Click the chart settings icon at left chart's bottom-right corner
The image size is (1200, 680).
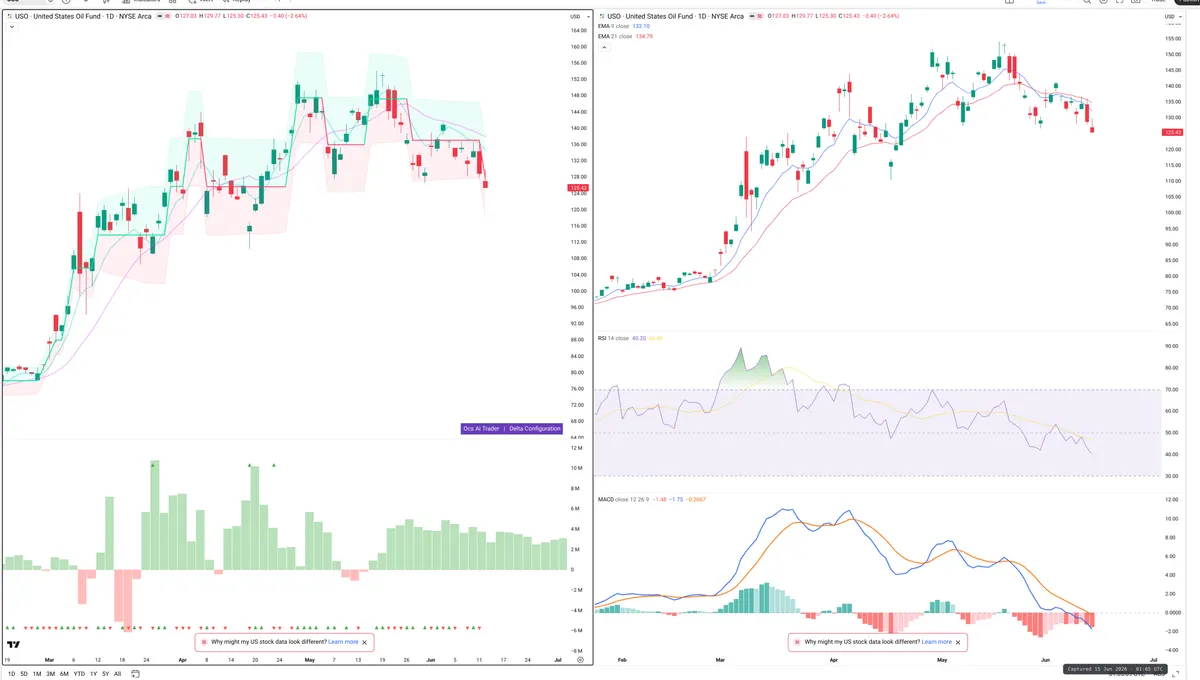click(580, 661)
